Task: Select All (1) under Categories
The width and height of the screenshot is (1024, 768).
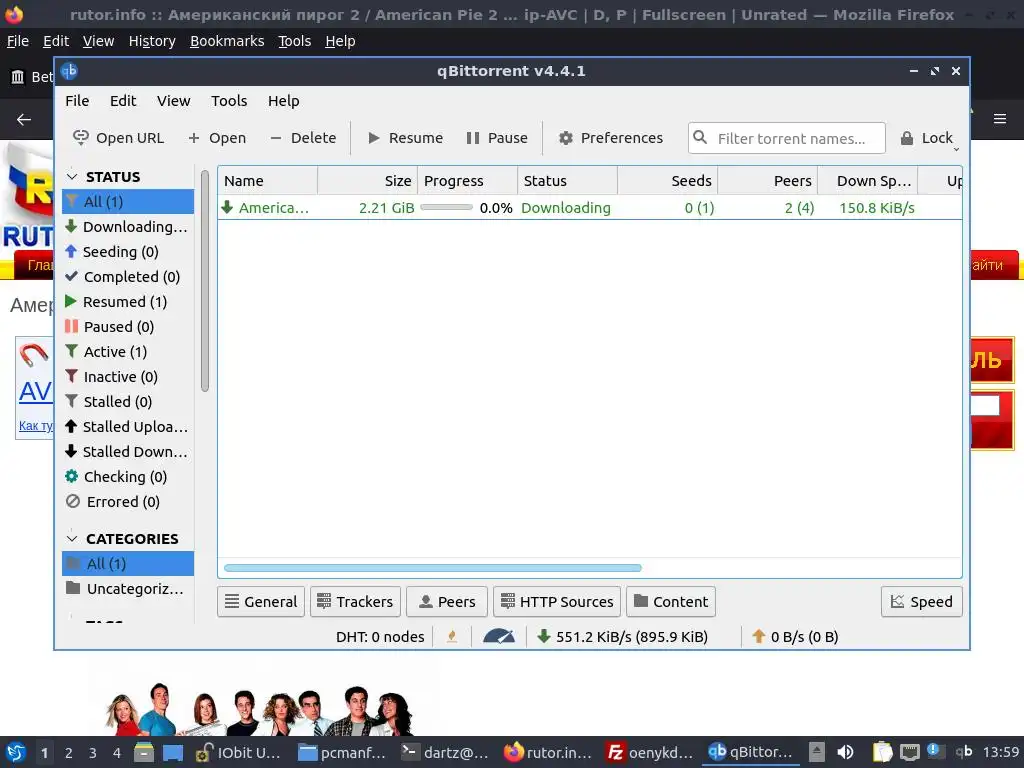Action: tap(128, 564)
